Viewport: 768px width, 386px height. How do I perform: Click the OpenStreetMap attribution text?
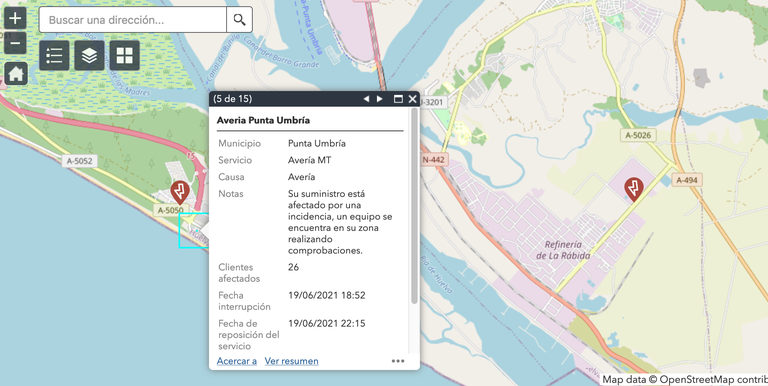(x=685, y=380)
